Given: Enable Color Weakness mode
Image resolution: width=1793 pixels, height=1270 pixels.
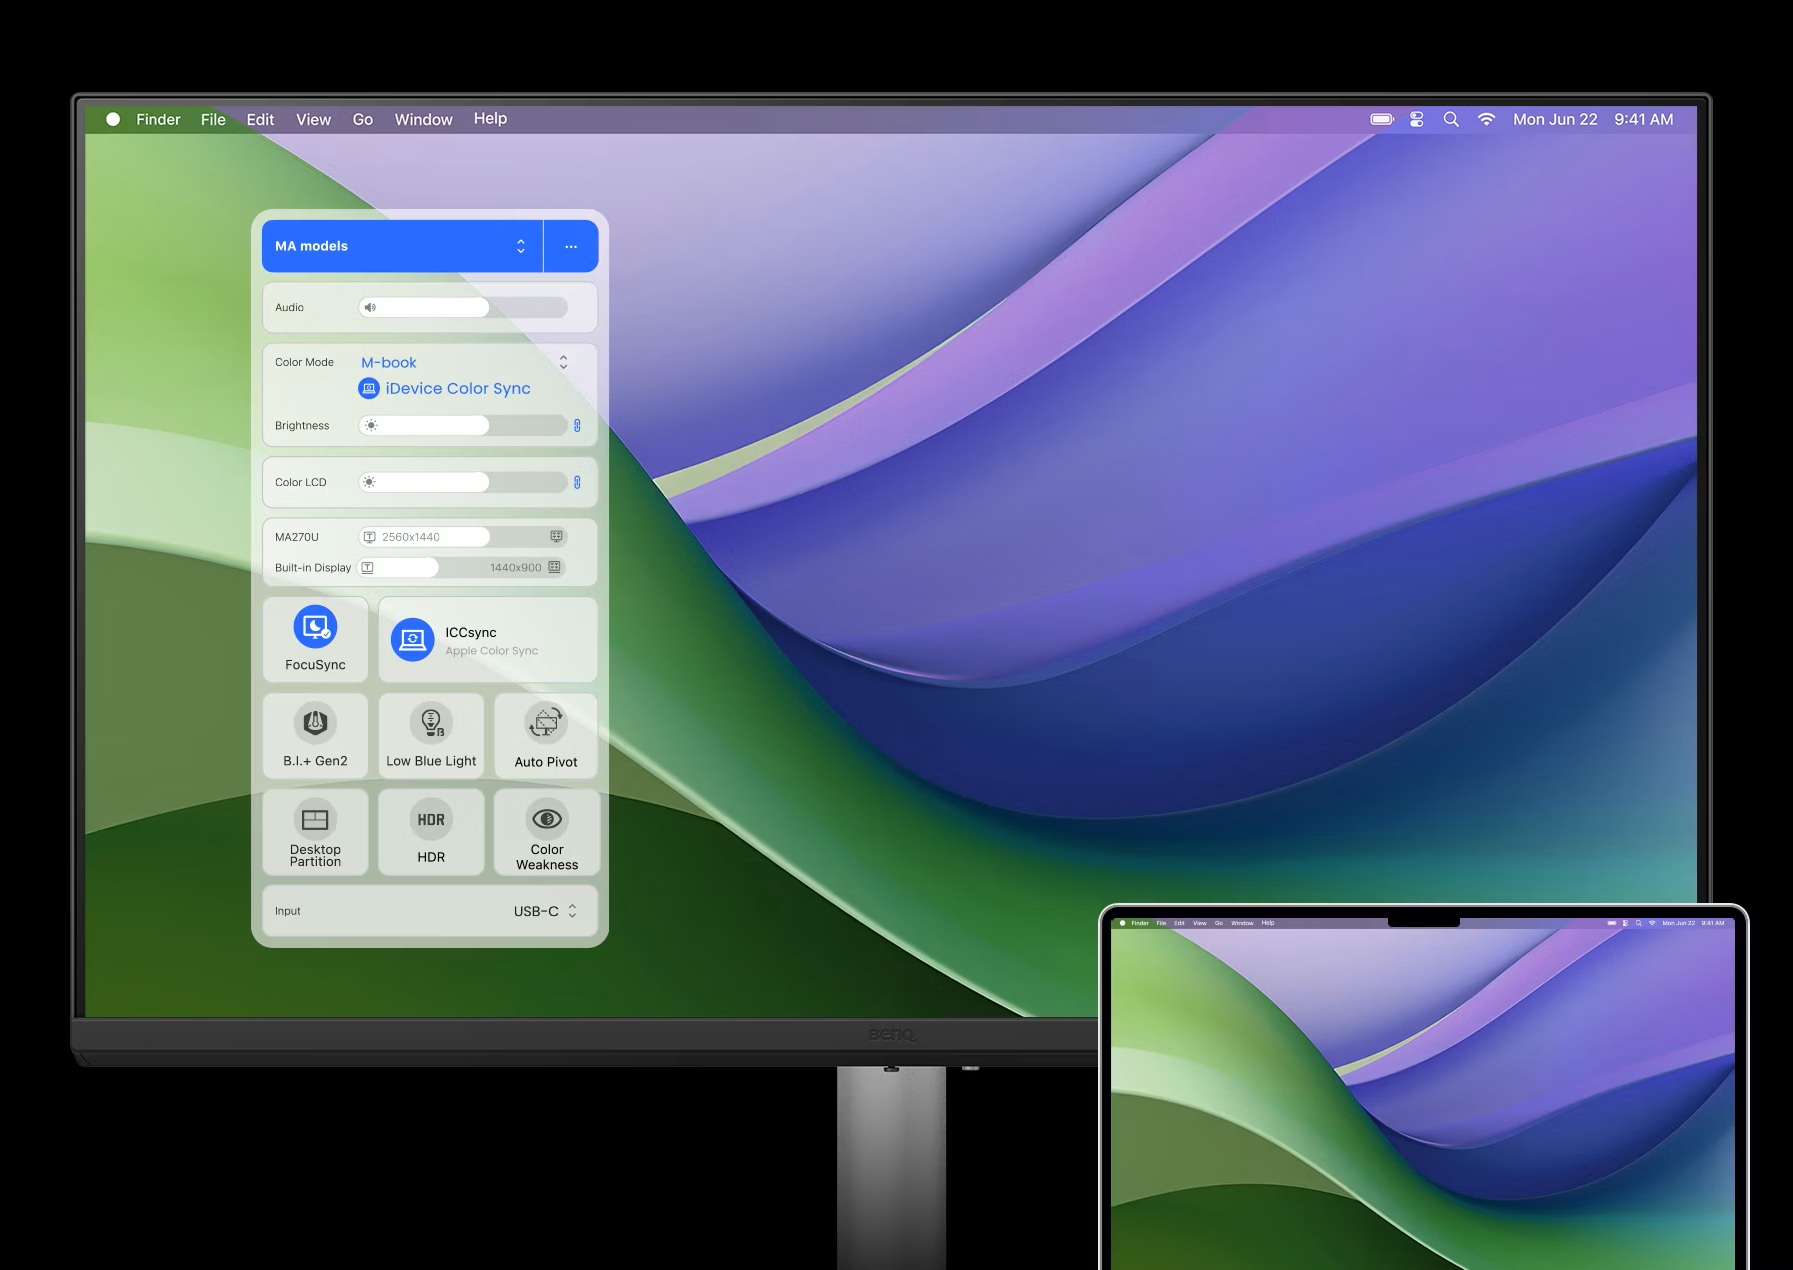Looking at the screenshot, I should (546, 832).
